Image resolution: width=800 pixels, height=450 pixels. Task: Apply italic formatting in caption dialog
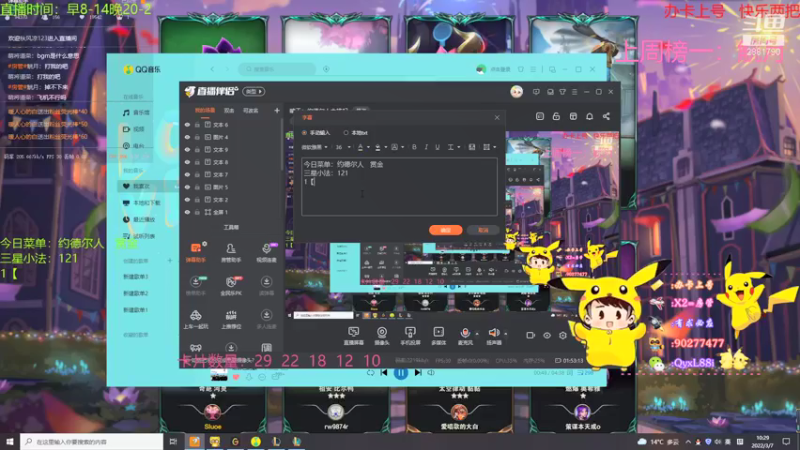(x=426, y=147)
